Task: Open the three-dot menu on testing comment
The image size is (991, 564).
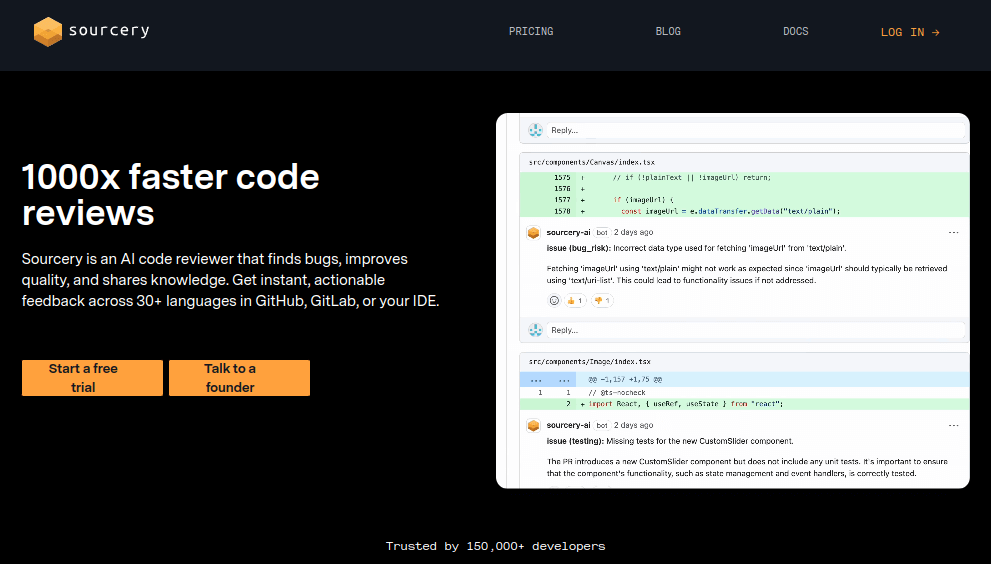Action: (x=953, y=425)
